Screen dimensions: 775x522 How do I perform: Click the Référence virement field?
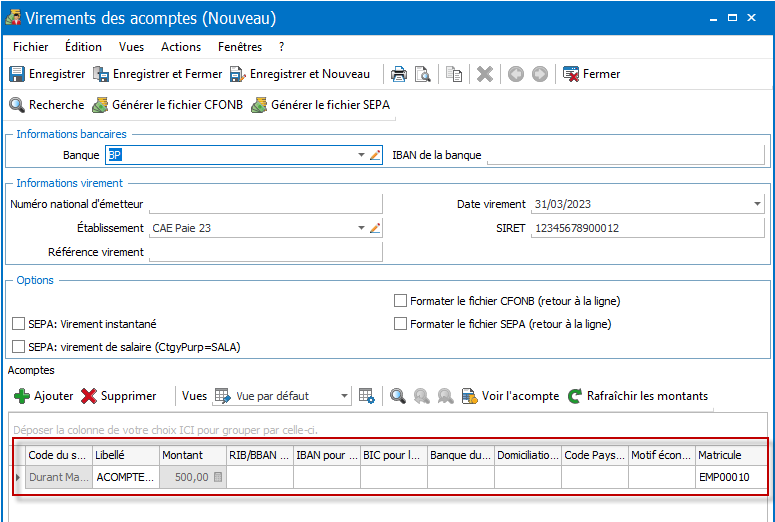click(266, 252)
